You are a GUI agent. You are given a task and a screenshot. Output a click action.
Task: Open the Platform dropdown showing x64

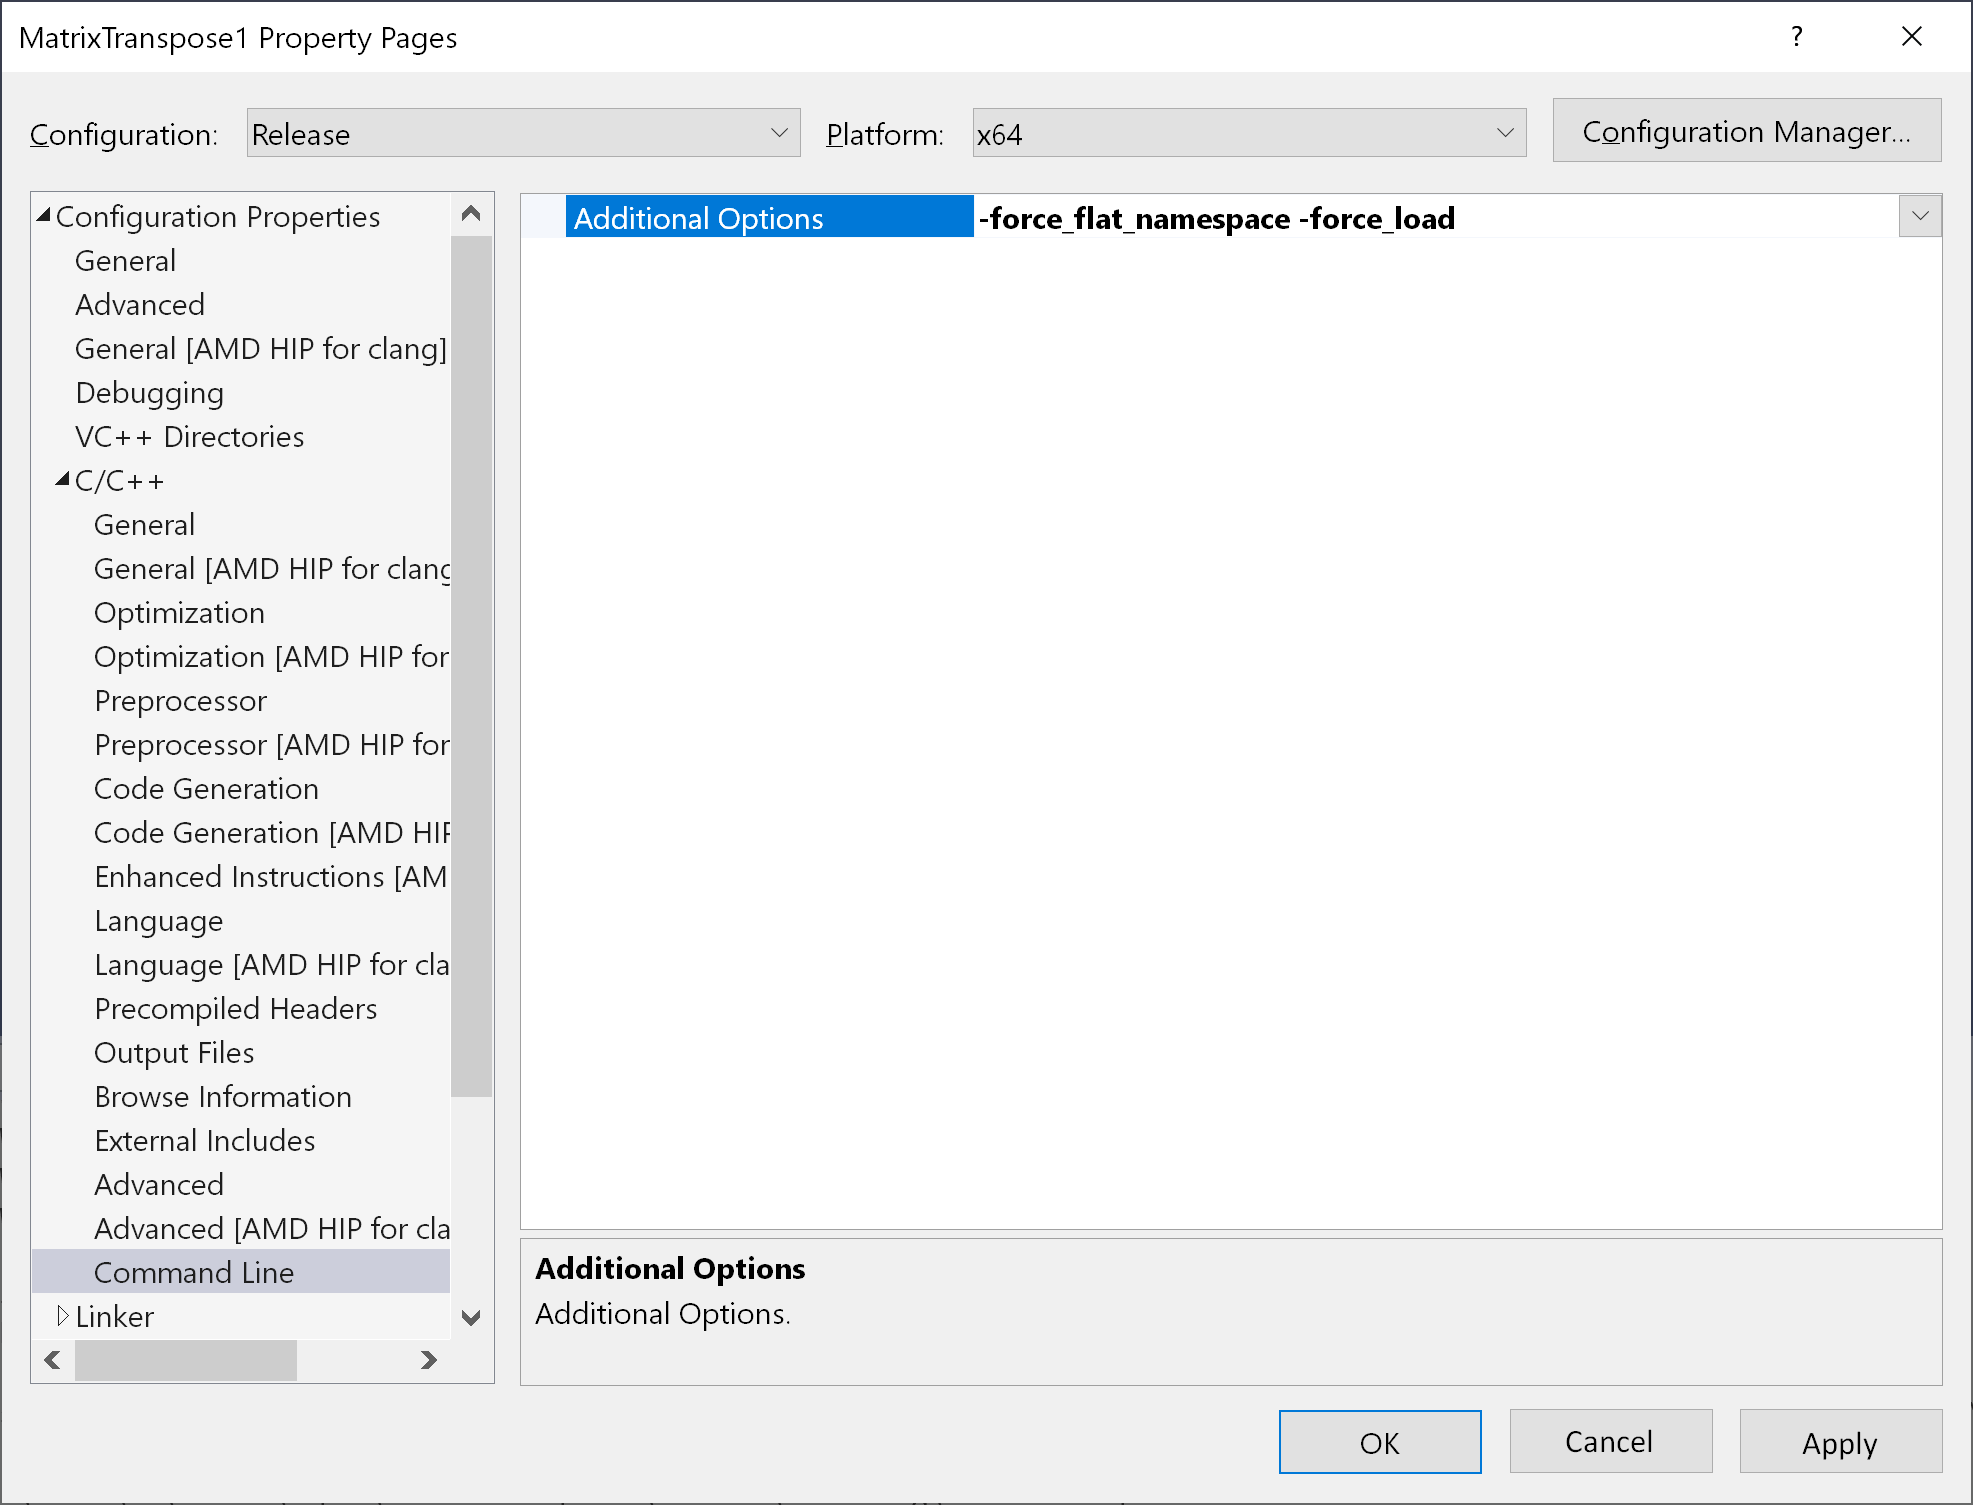click(x=1248, y=133)
